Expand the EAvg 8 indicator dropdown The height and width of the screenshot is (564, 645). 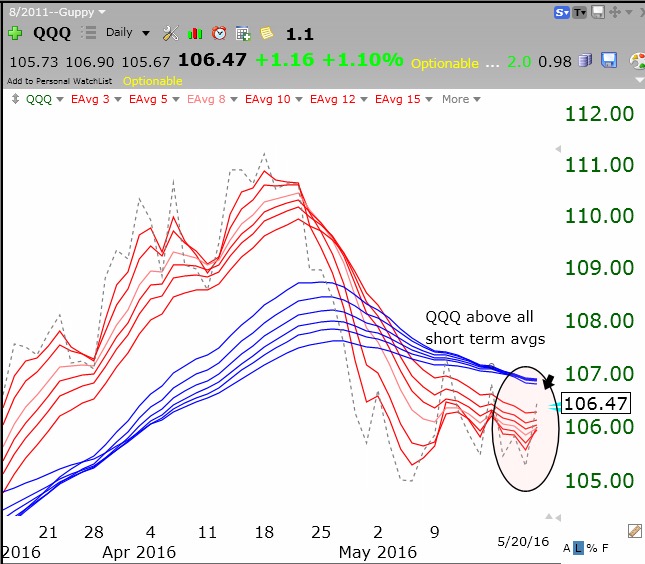pos(234,99)
